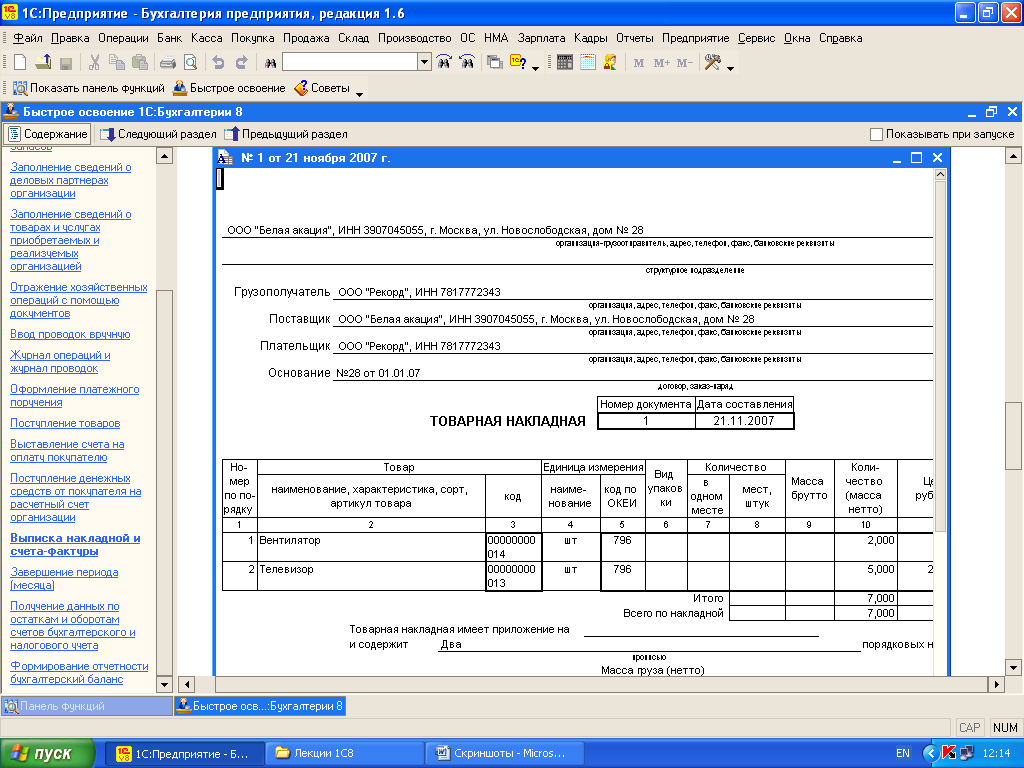Open the Отчеты menu
Viewport: 1024px width, 768px height.
[x=635, y=38]
